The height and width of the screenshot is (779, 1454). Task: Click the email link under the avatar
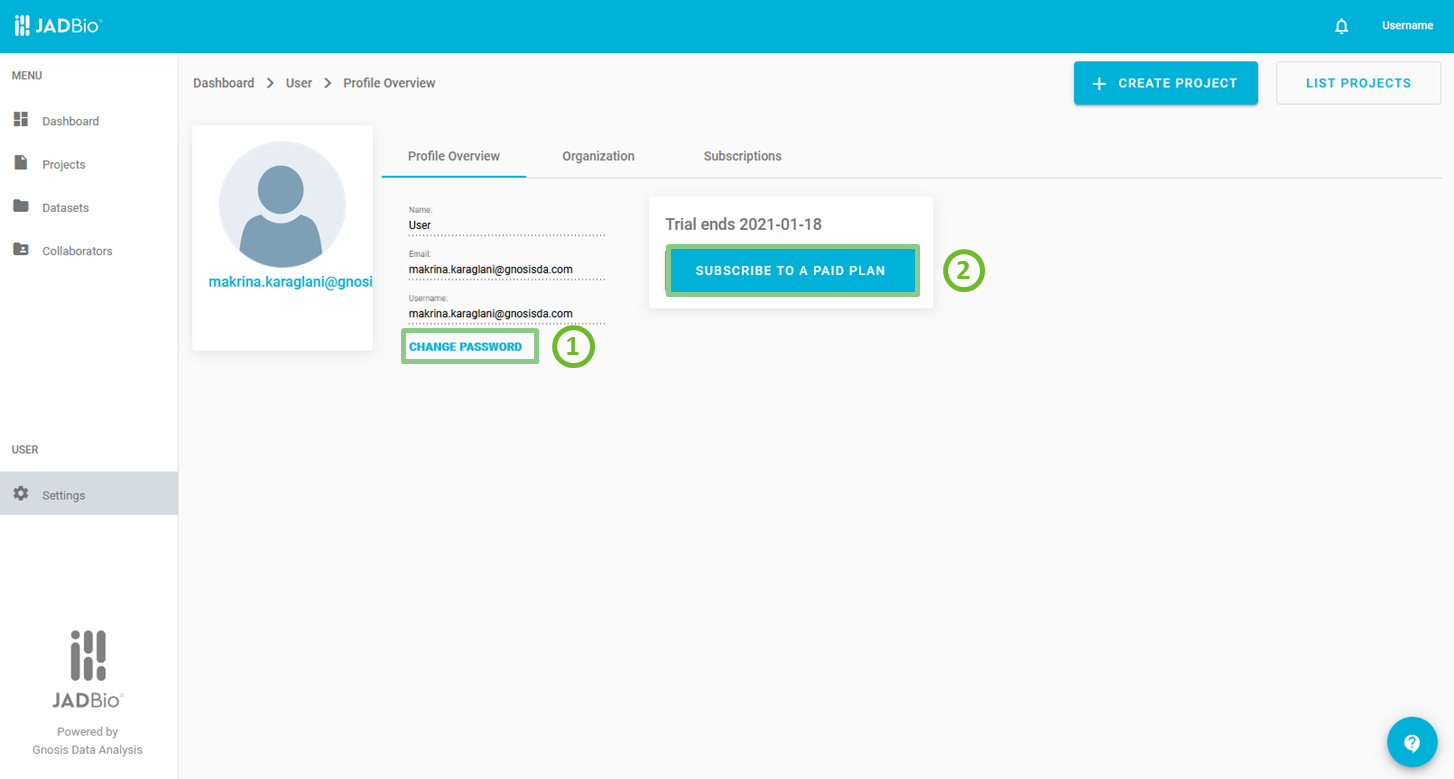(290, 282)
